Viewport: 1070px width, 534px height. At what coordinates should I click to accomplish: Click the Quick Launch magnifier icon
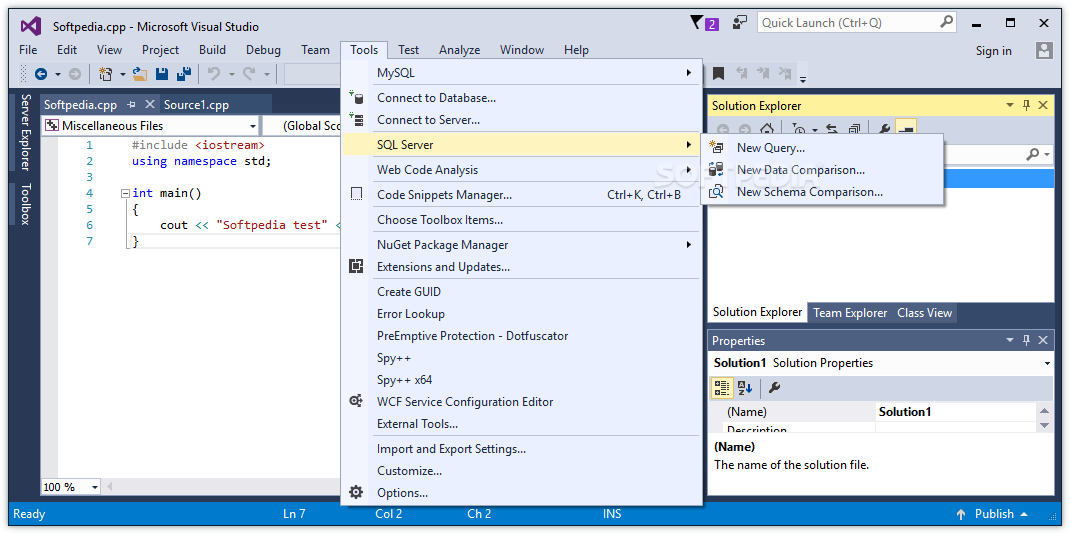click(946, 23)
